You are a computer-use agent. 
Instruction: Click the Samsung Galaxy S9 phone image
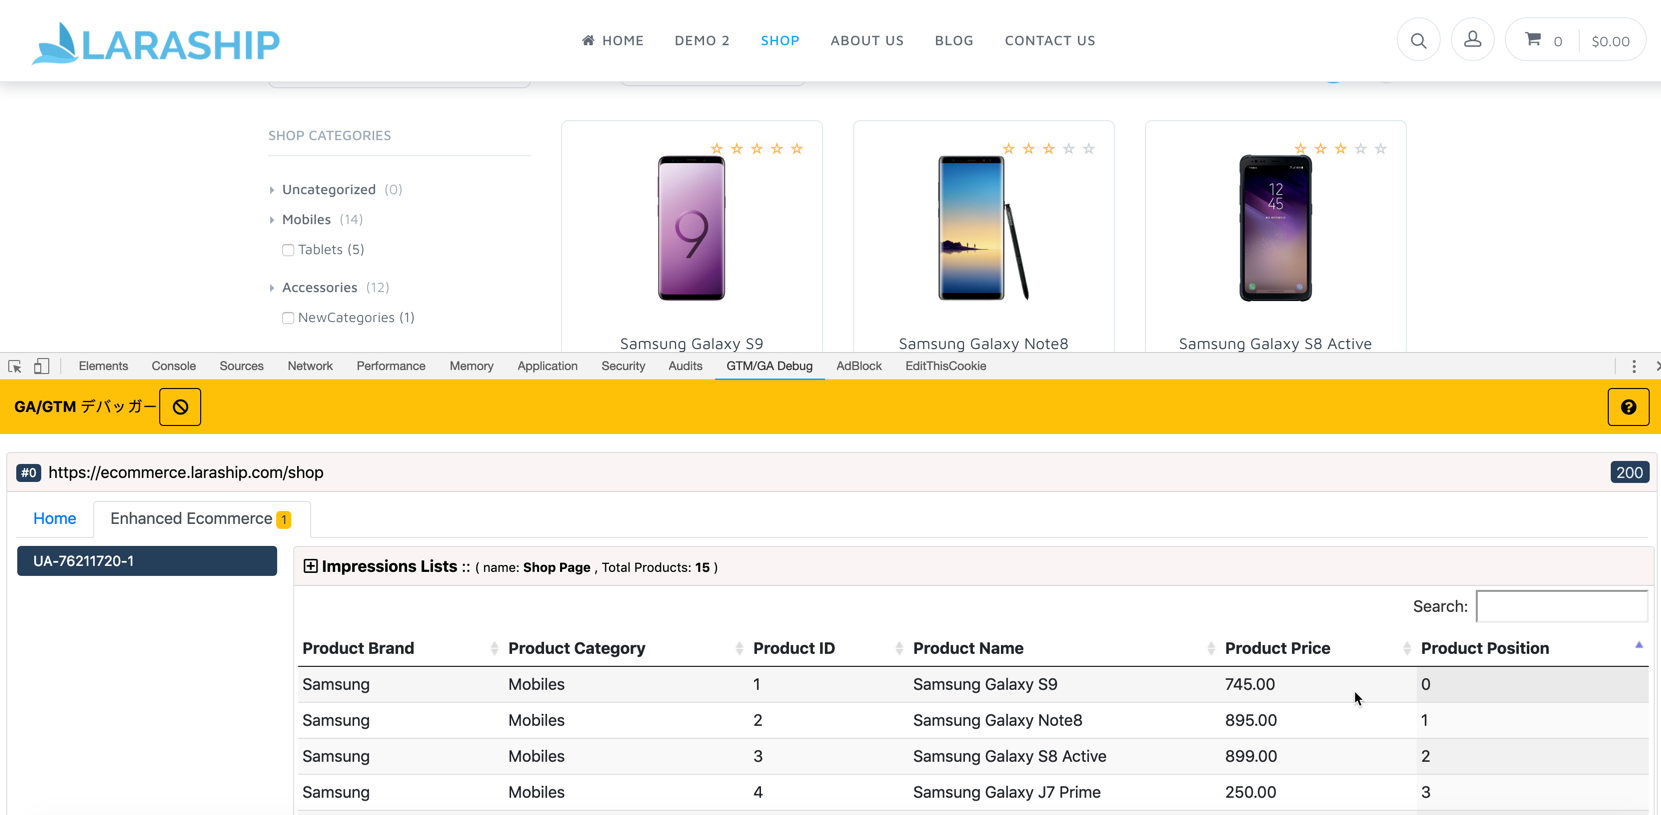[x=691, y=228]
